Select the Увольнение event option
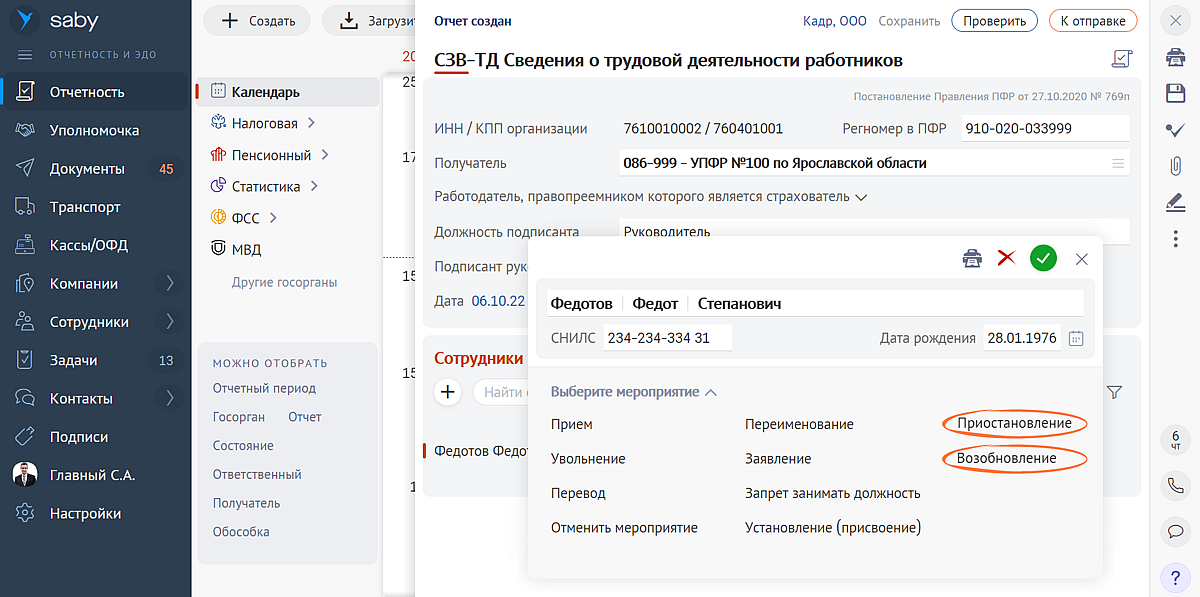The width and height of the screenshot is (1200, 597). (x=588, y=459)
